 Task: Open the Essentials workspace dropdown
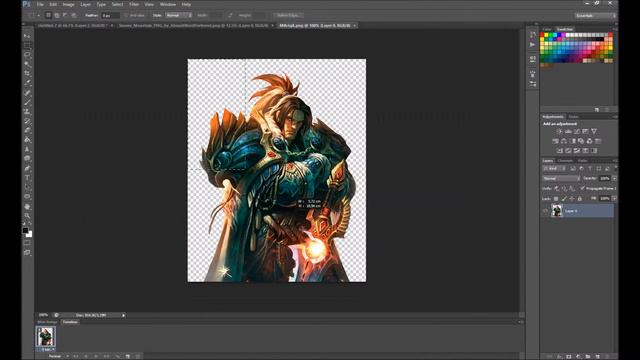point(595,16)
